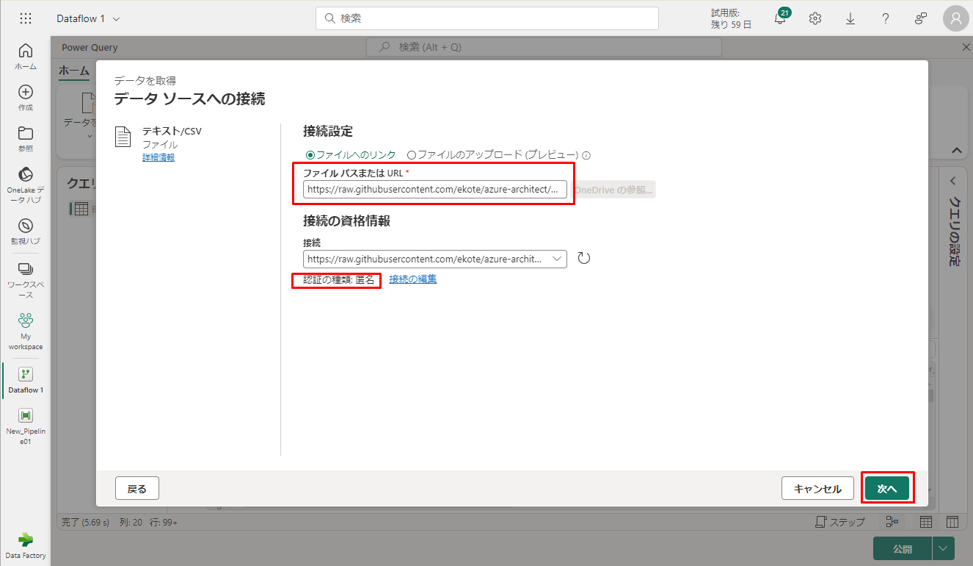Screen dimensions: 973x566
Task: Switch to data table view icon in status bar
Action: click(x=926, y=522)
